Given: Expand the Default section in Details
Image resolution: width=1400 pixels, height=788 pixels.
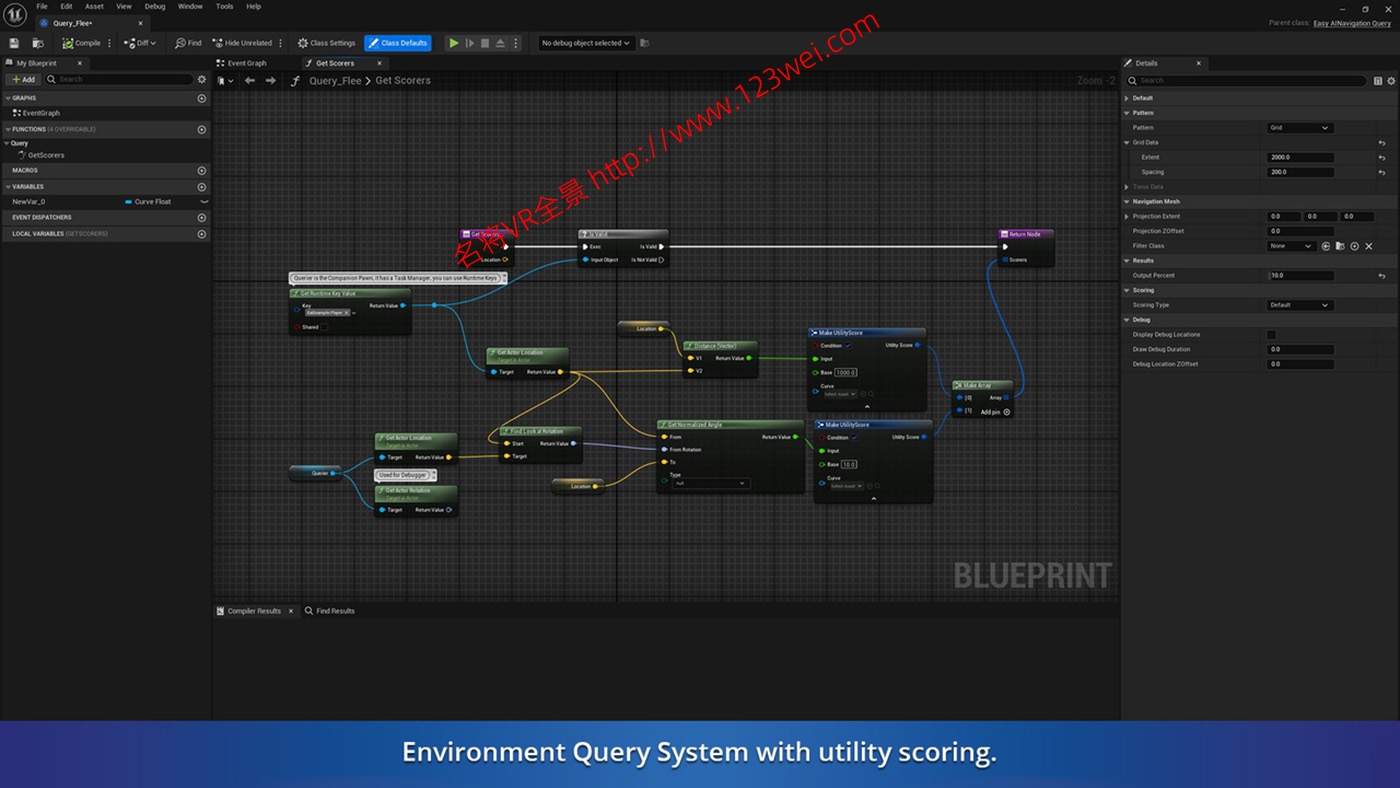Looking at the screenshot, I should pos(1127,98).
